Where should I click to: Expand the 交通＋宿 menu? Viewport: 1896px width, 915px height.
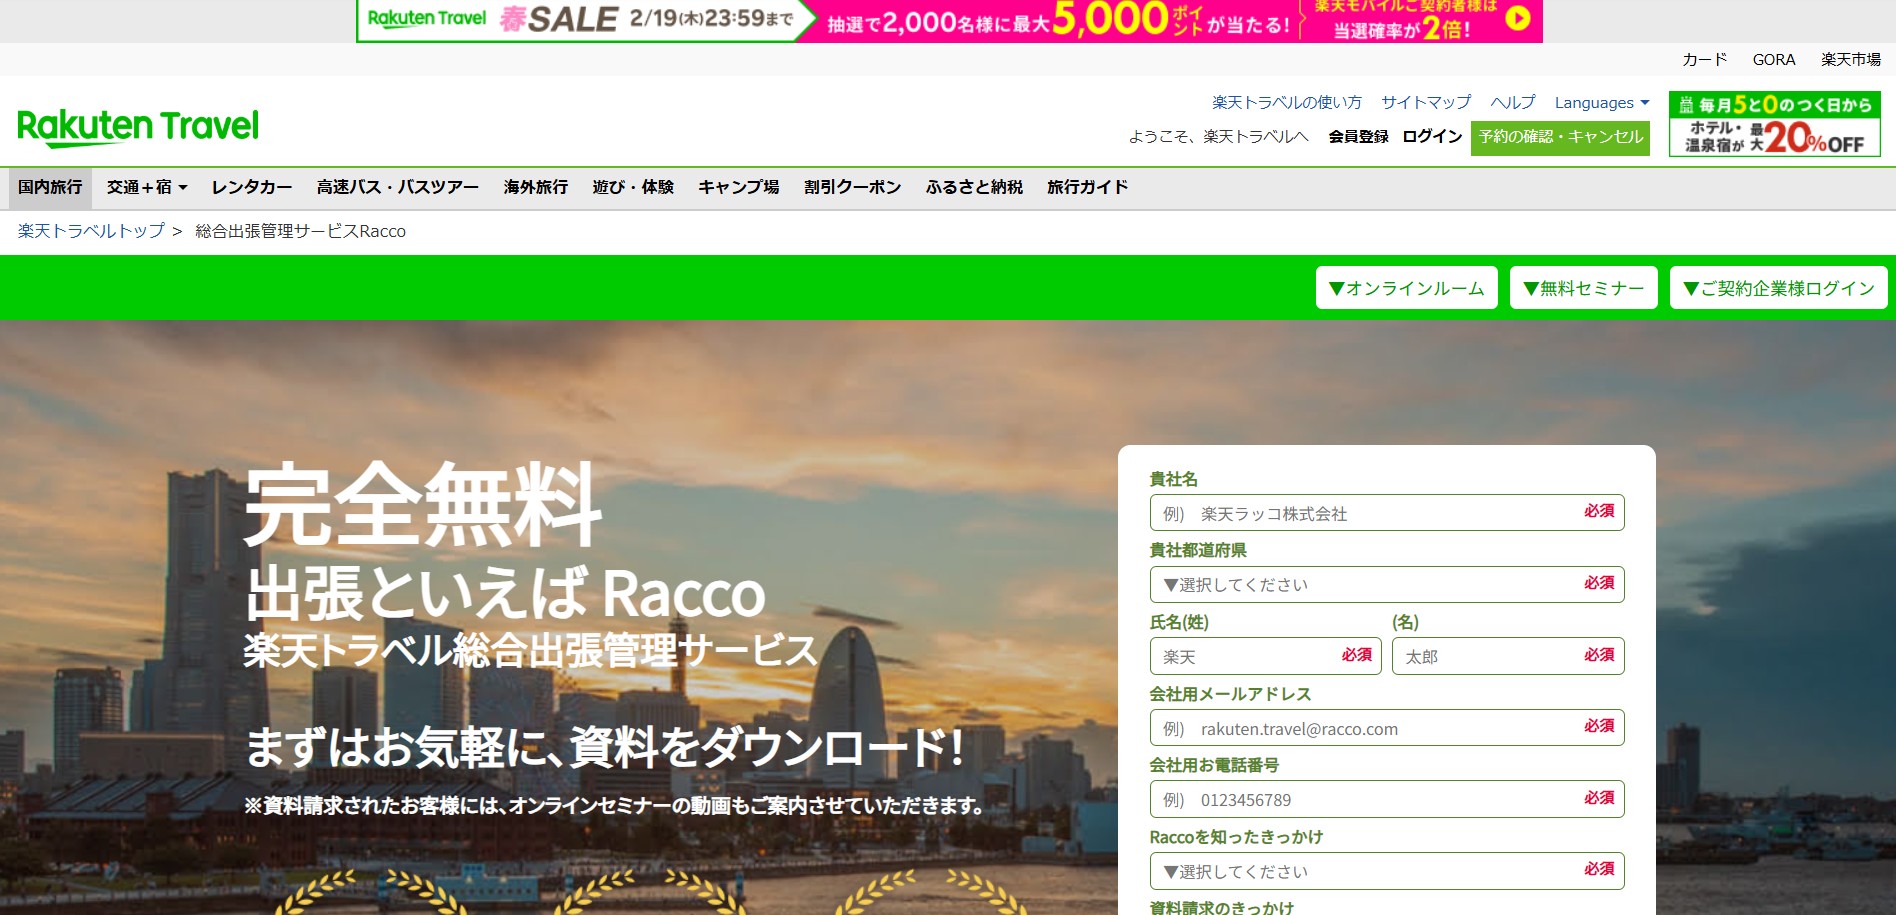[x=147, y=188]
